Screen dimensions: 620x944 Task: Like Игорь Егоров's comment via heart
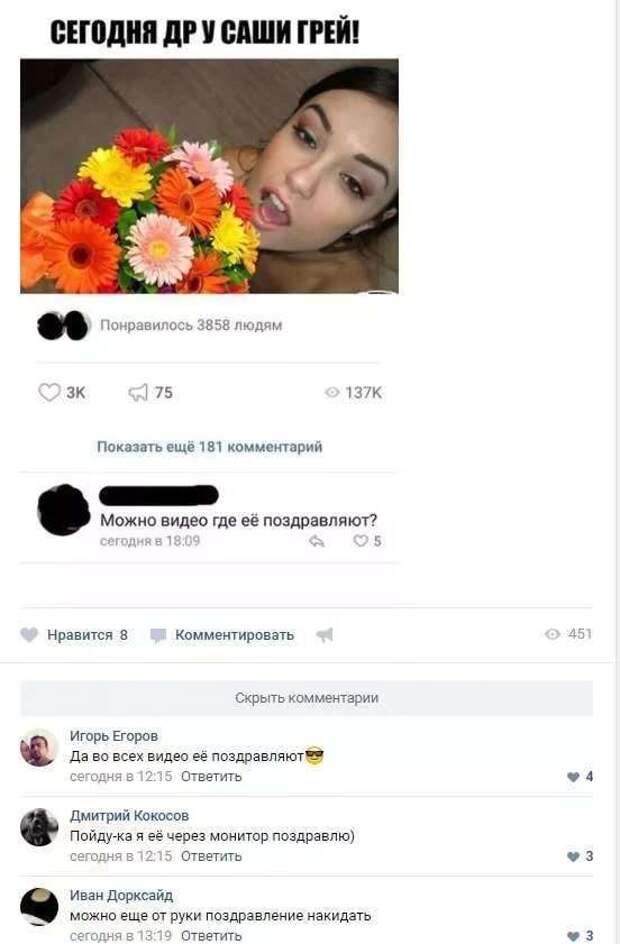point(573,777)
